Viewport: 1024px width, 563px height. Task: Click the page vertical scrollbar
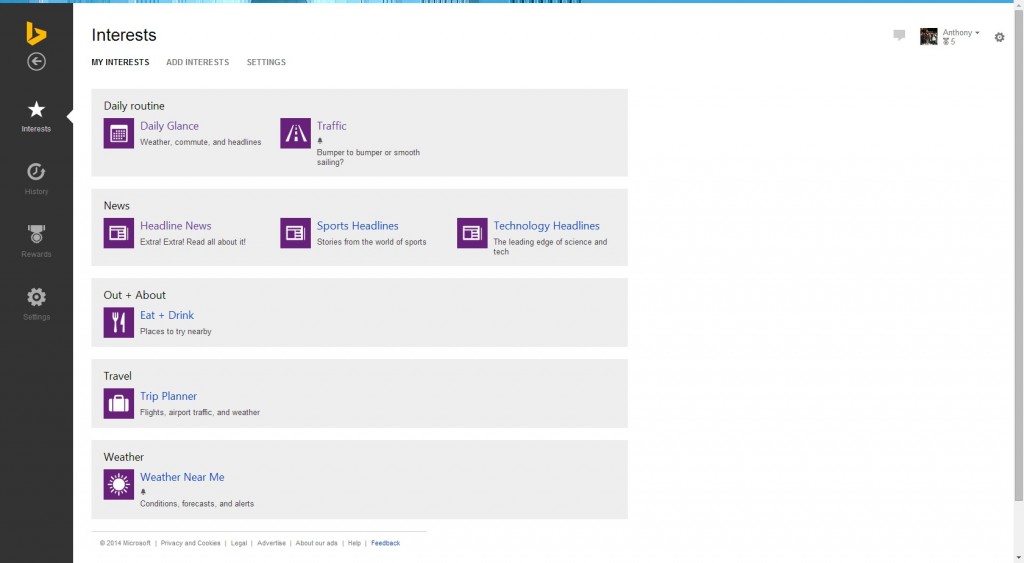pos(1018,255)
